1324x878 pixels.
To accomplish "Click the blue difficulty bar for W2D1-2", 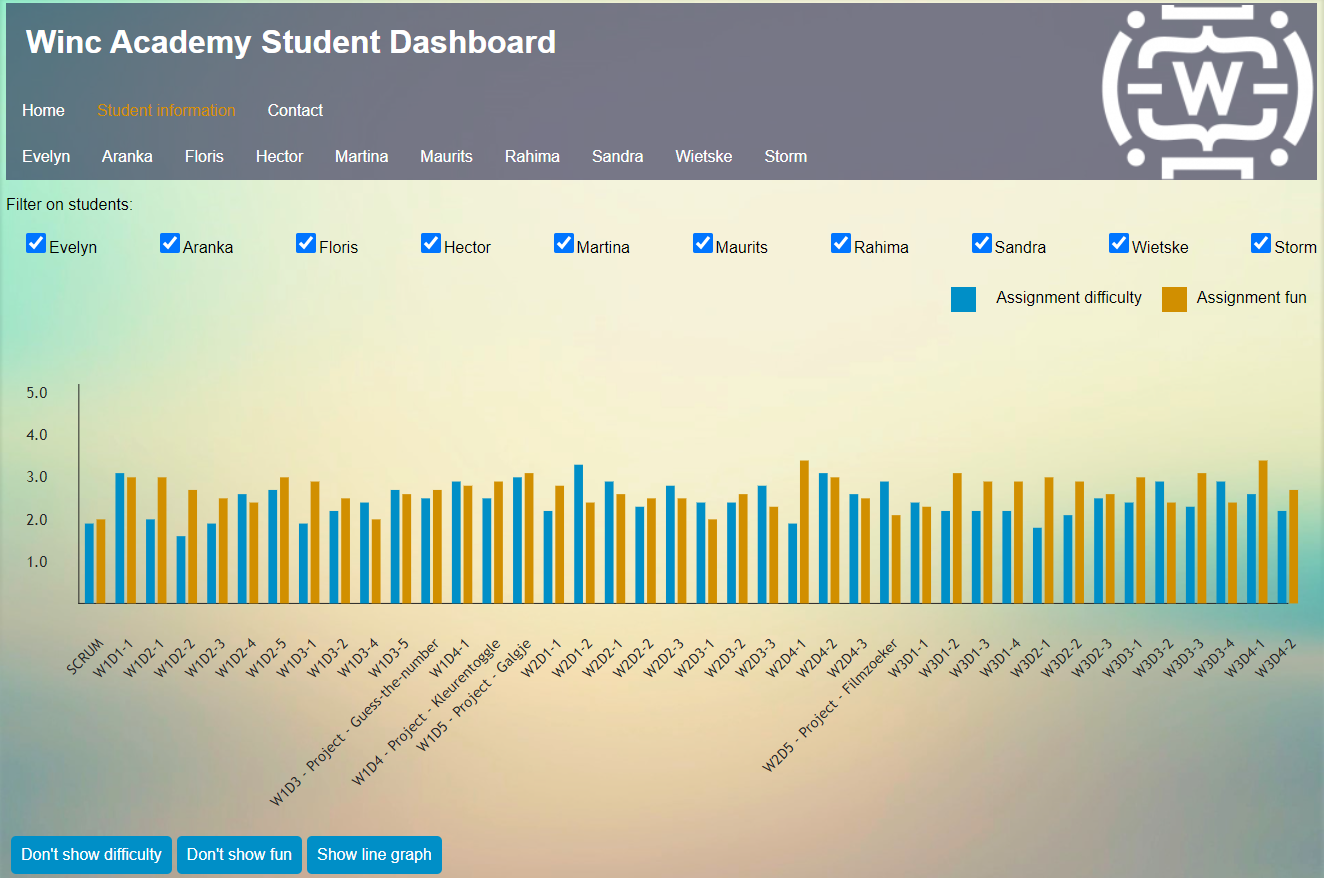I will point(579,534).
